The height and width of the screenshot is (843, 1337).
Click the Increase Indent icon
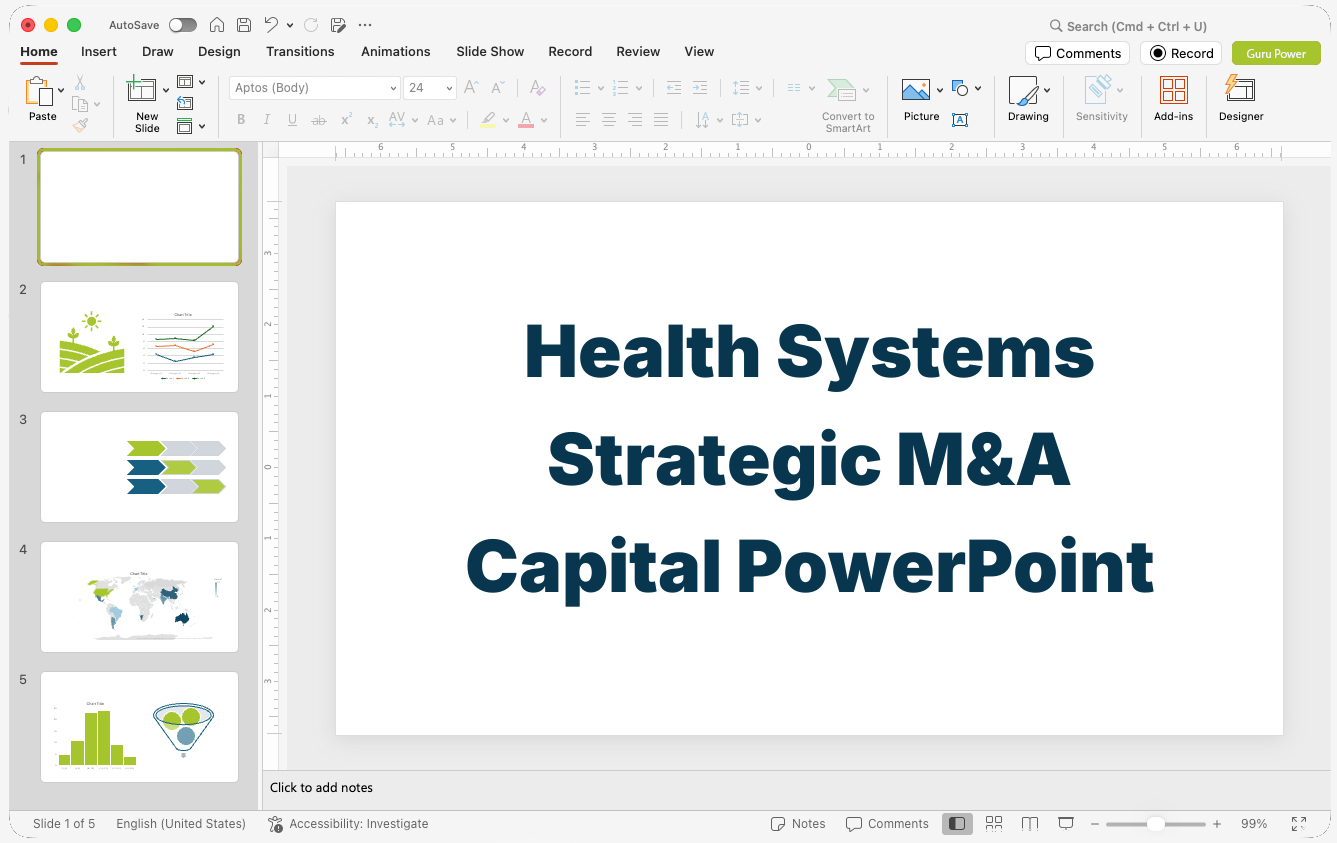[700, 88]
